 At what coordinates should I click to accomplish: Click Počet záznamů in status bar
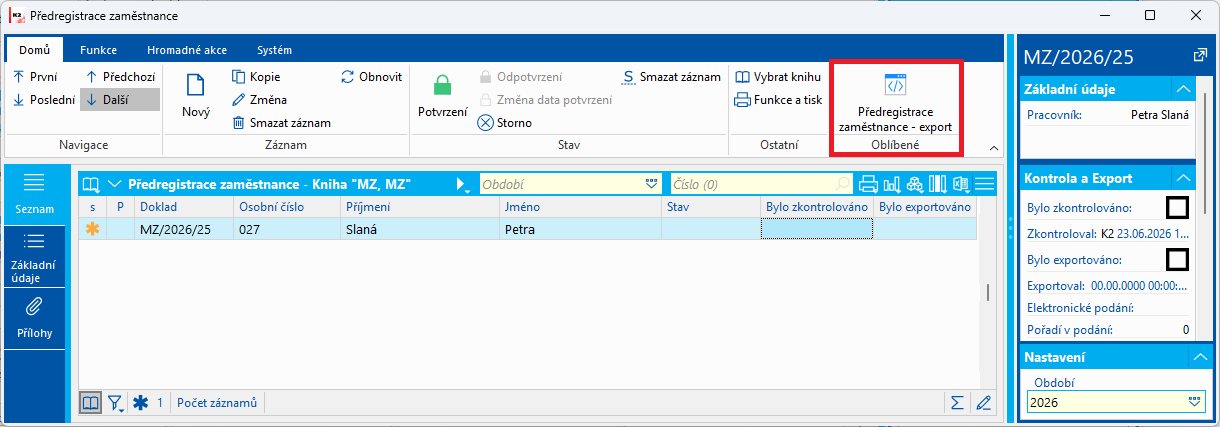click(217, 403)
